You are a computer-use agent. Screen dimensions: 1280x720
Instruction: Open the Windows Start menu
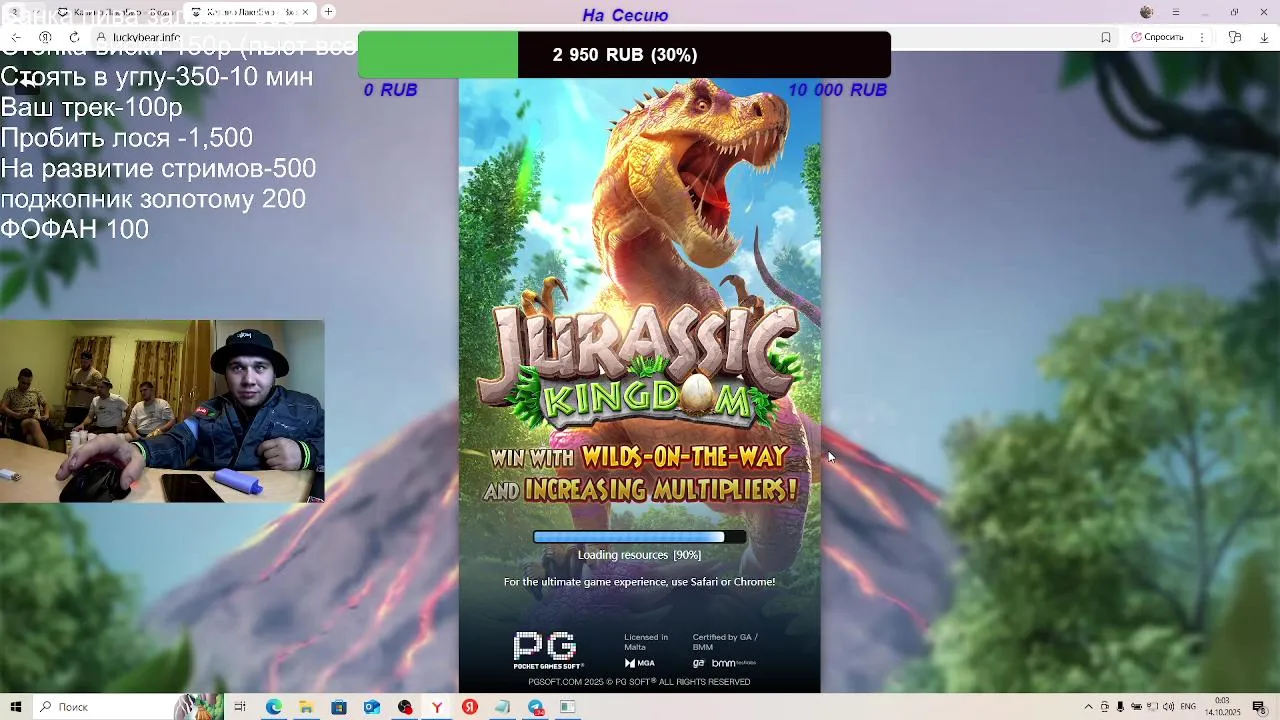point(16,707)
